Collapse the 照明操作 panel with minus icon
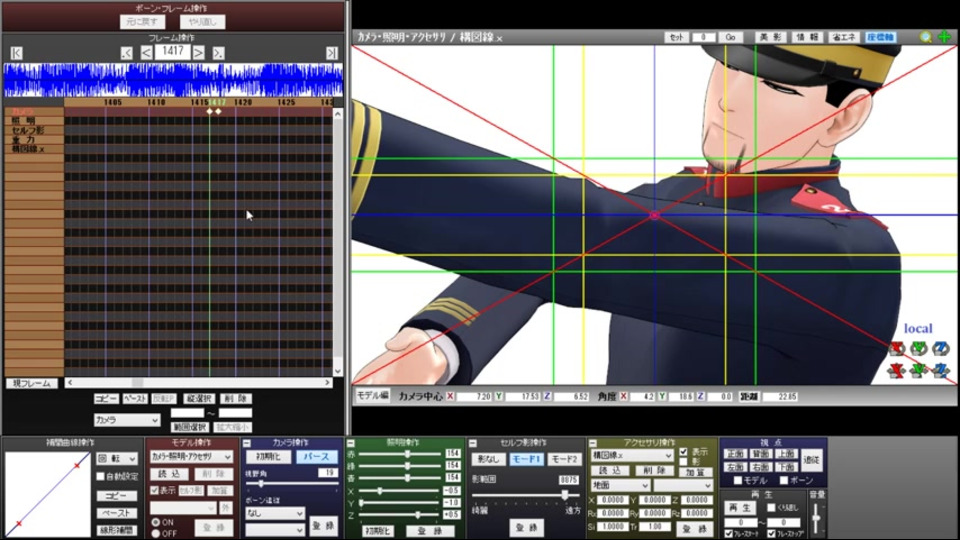Image resolution: width=960 pixels, height=540 pixels. (x=351, y=443)
